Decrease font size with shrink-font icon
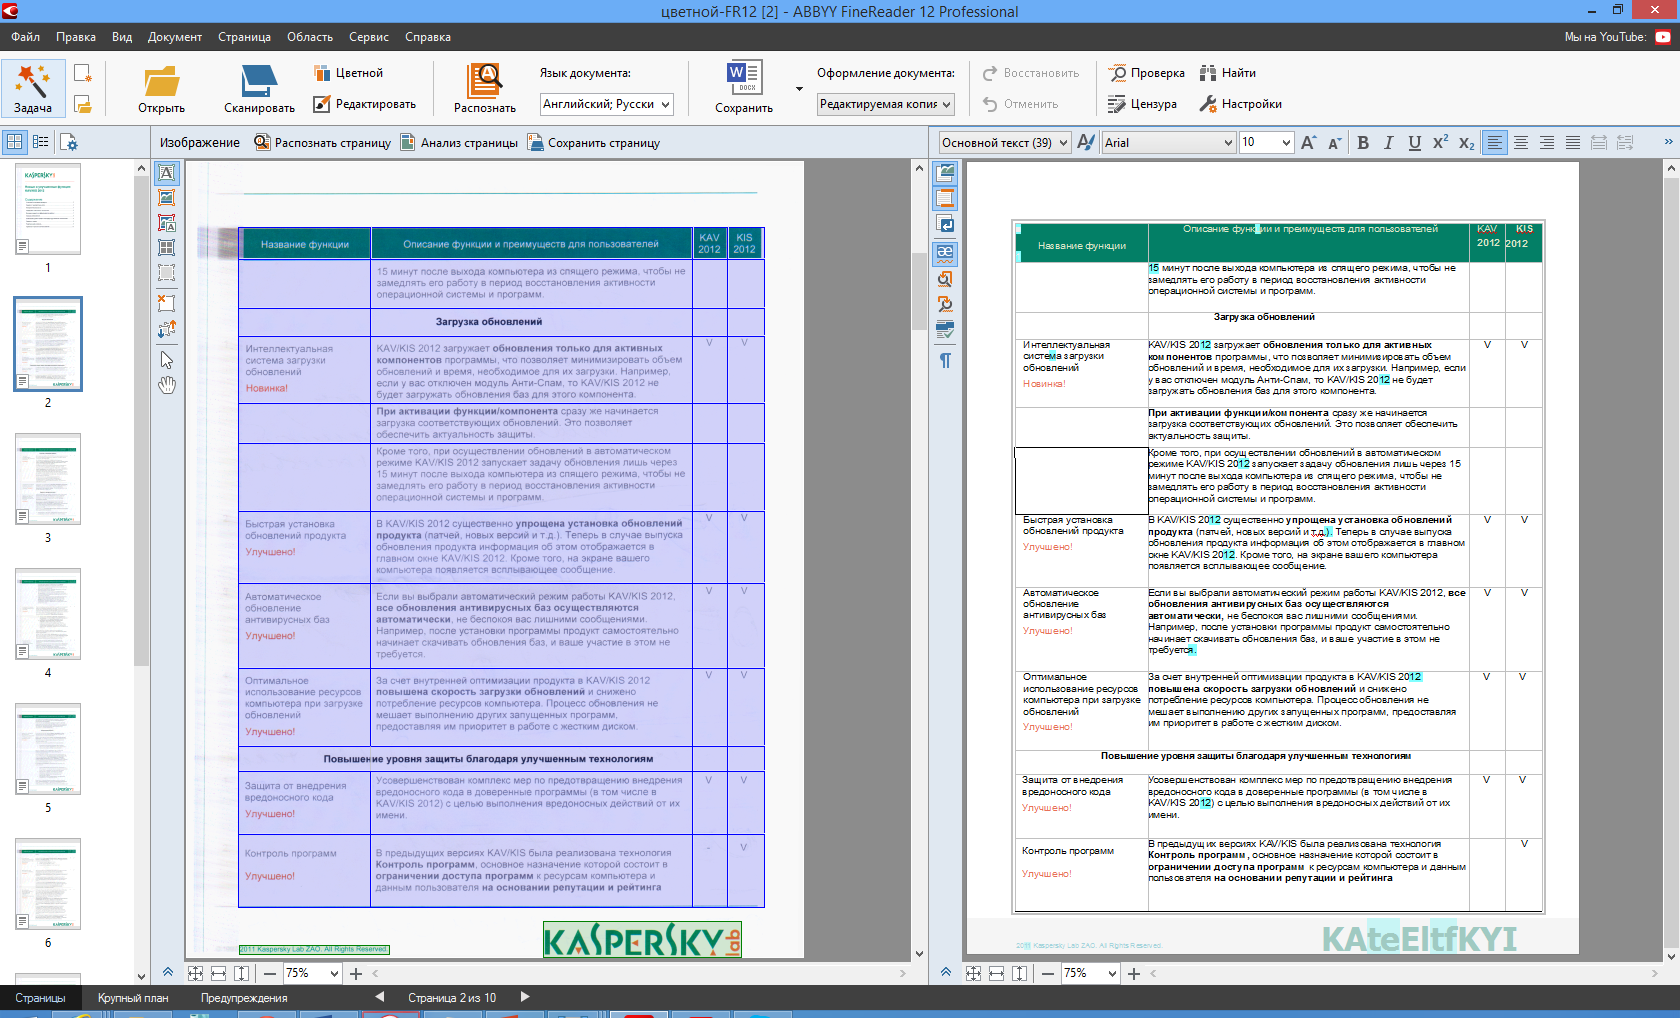 point(1334,142)
